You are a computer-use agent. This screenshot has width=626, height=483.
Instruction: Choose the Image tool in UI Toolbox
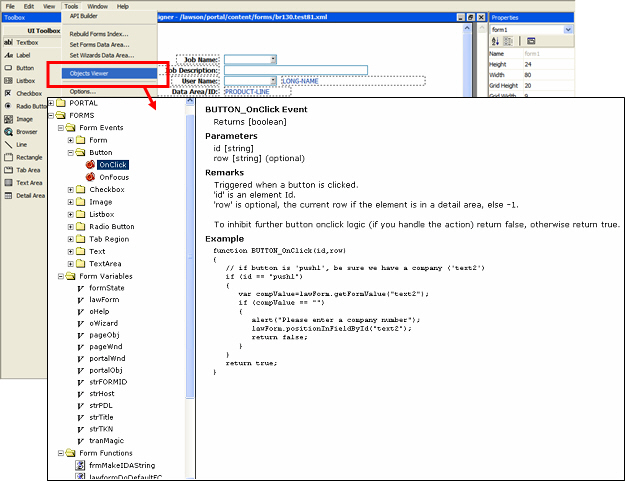coord(19,119)
